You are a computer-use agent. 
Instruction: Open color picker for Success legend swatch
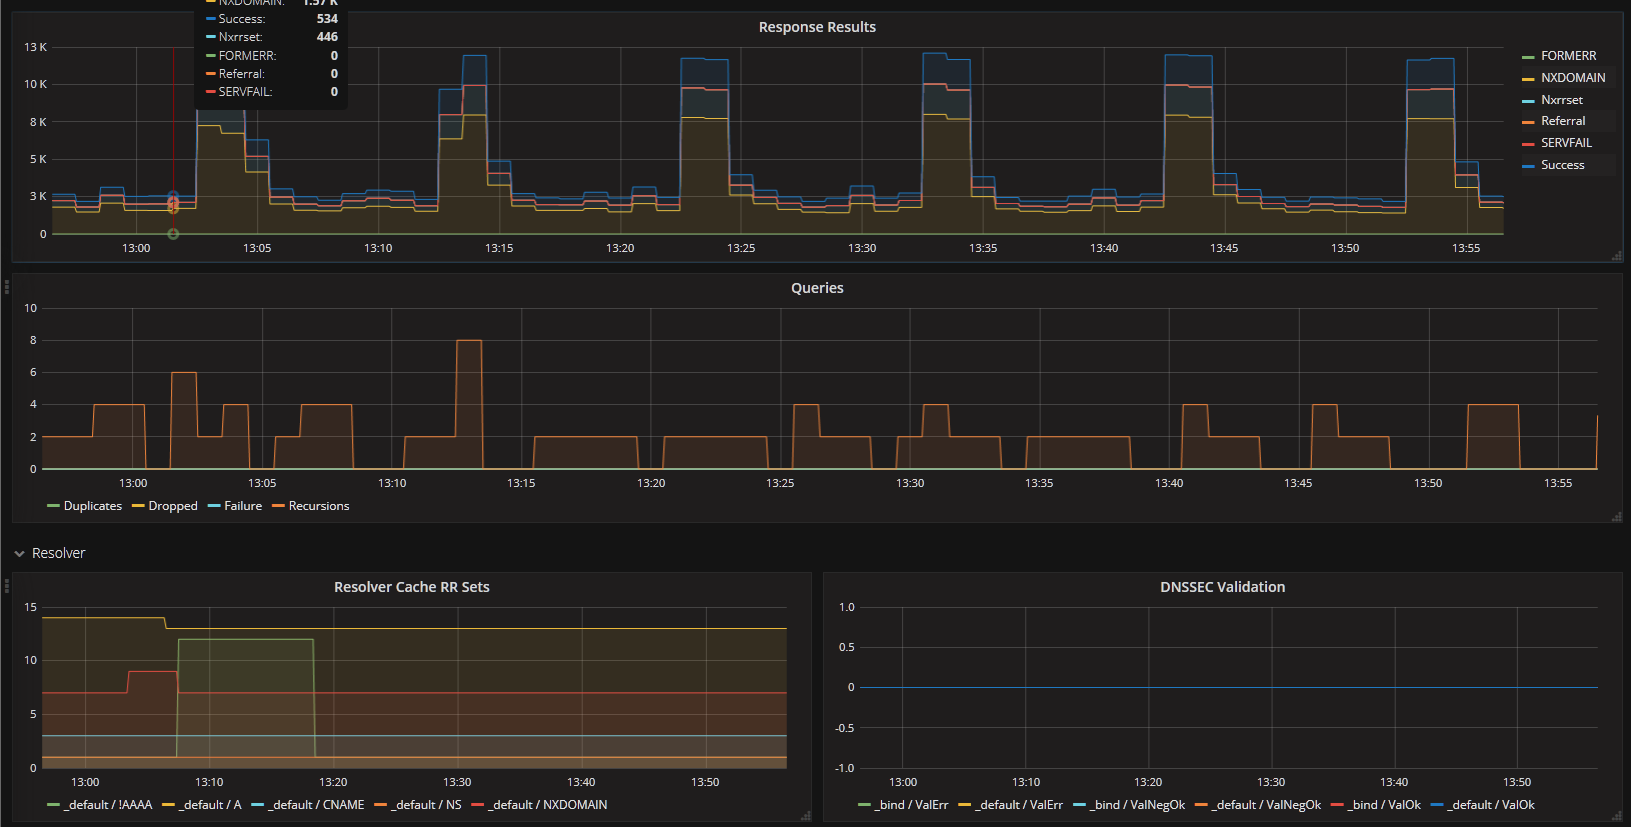[1528, 166]
